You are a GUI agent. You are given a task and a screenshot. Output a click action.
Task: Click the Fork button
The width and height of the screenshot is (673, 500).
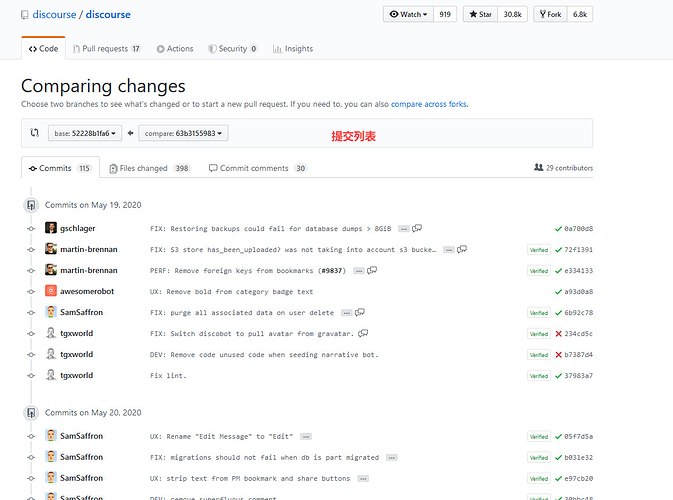click(550, 14)
